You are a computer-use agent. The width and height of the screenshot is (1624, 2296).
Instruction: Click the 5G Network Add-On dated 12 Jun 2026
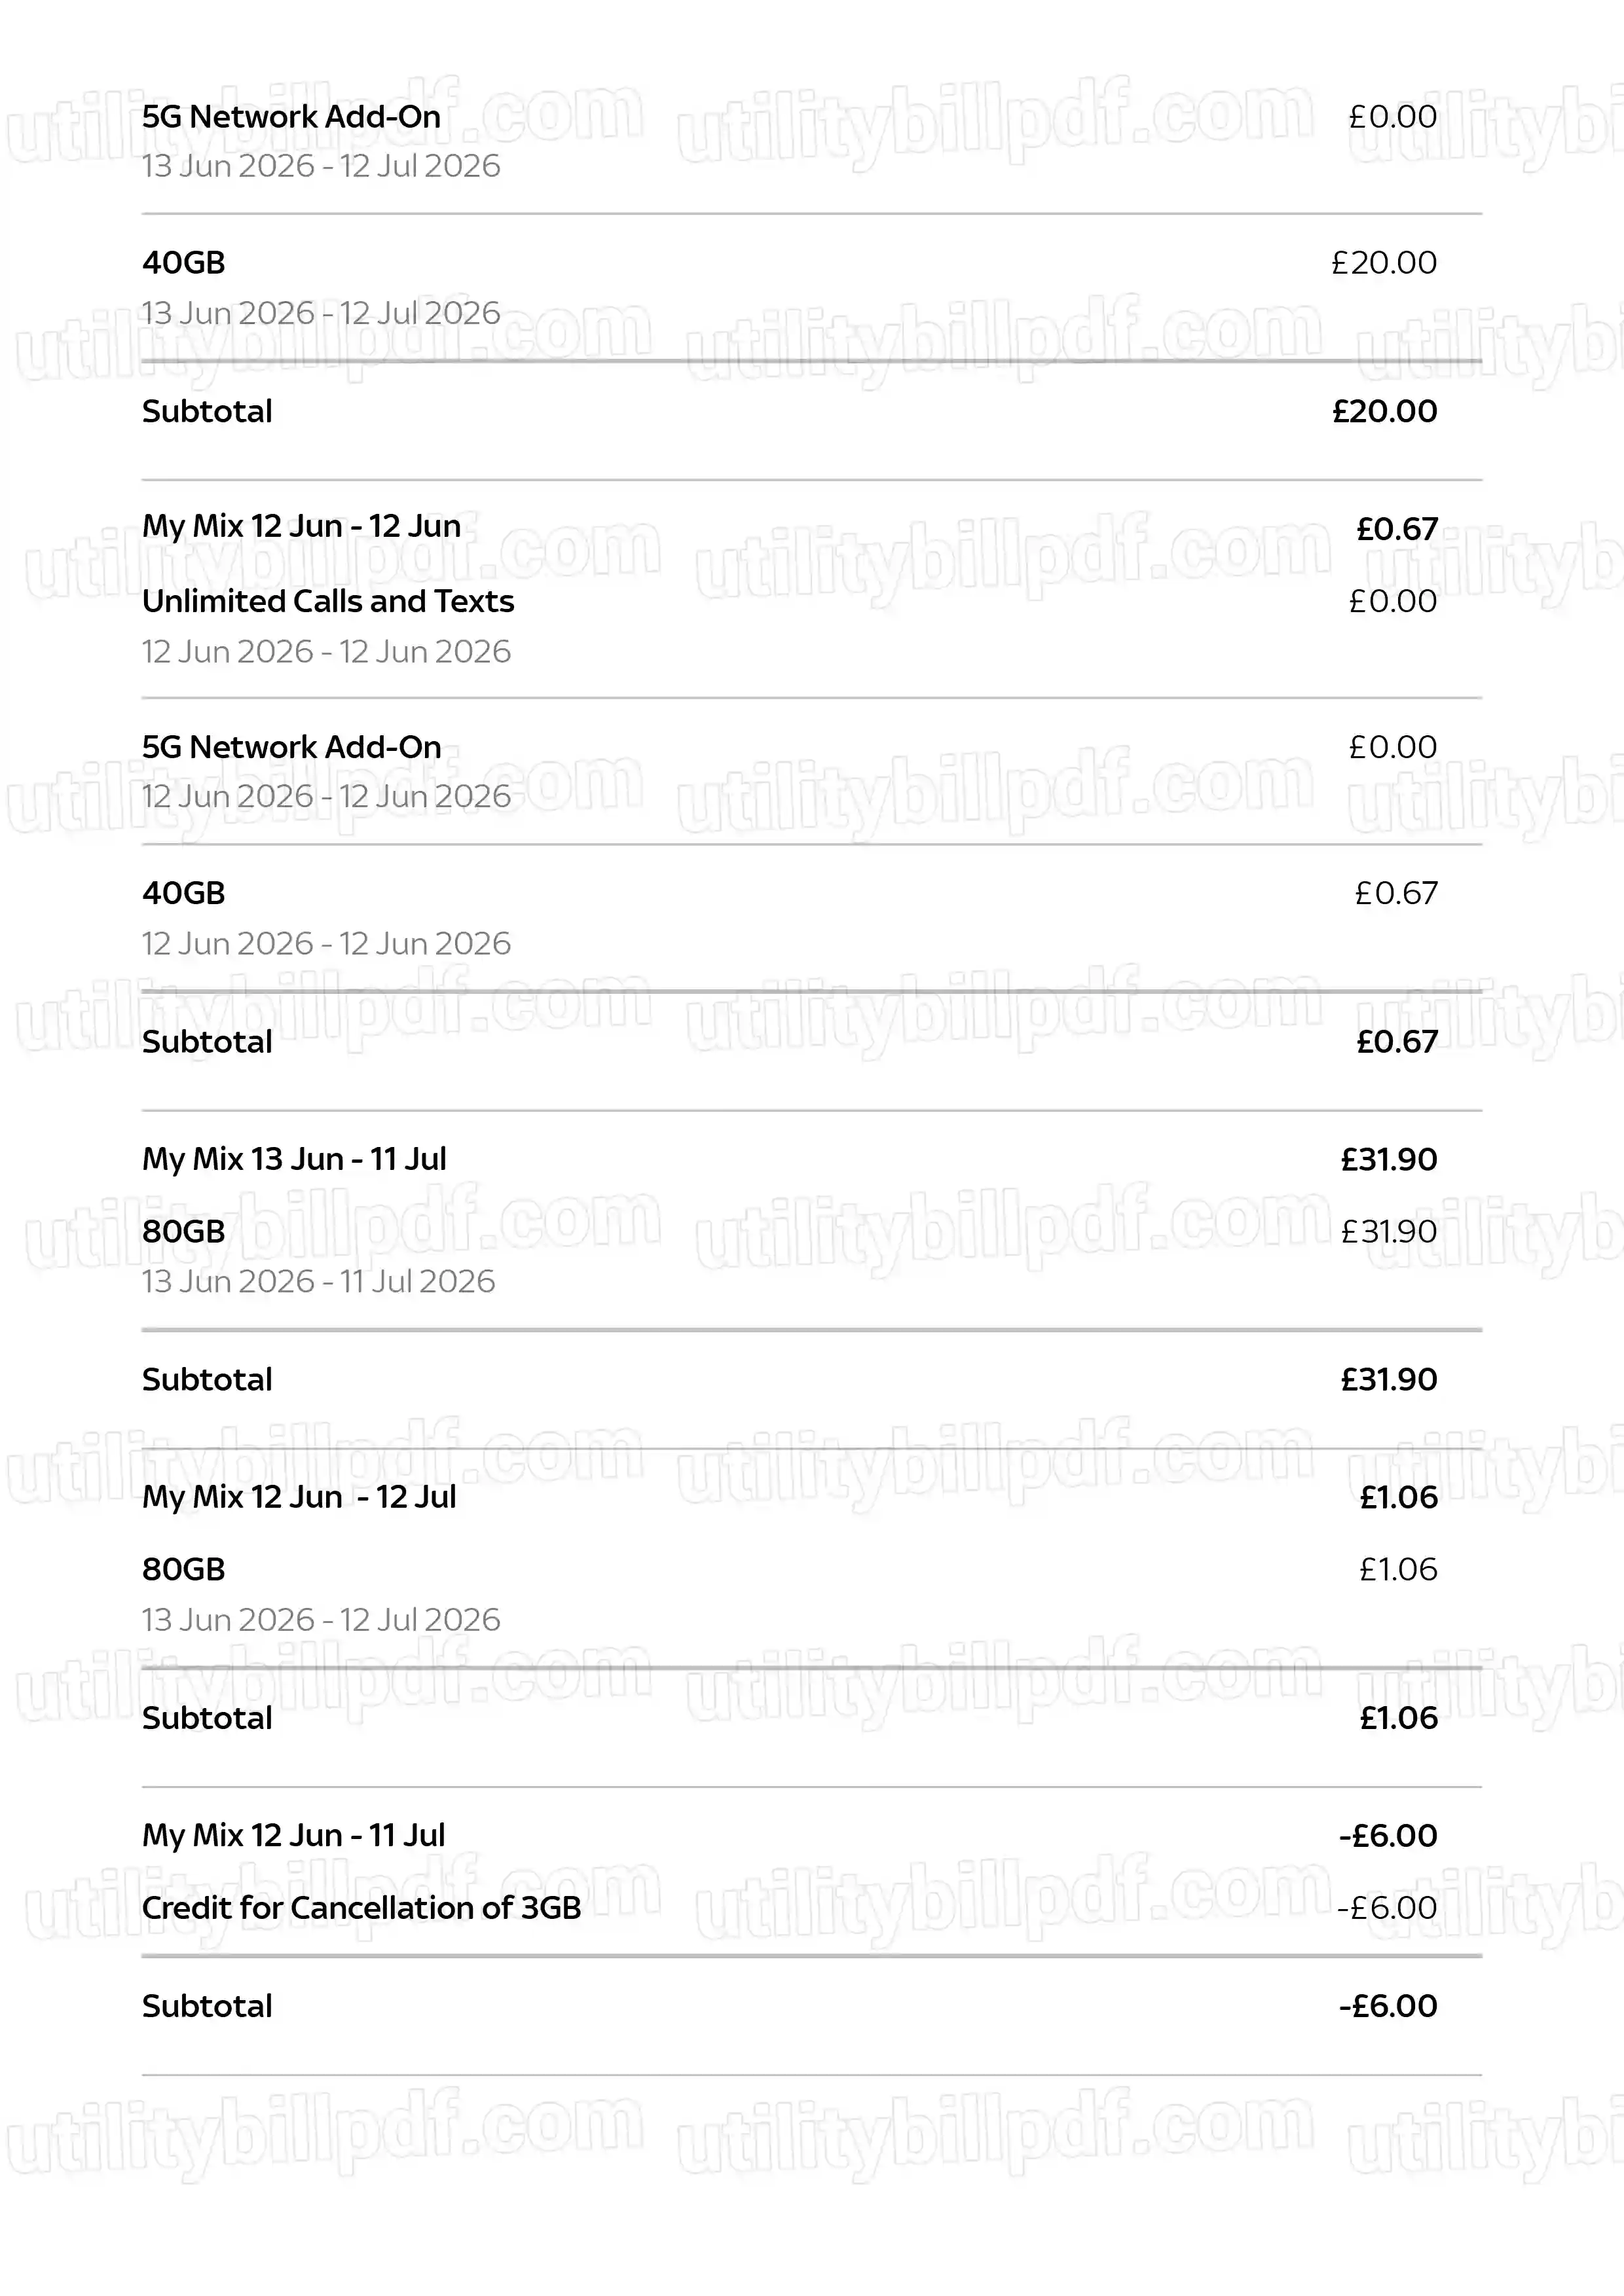click(x=291, y=747)
